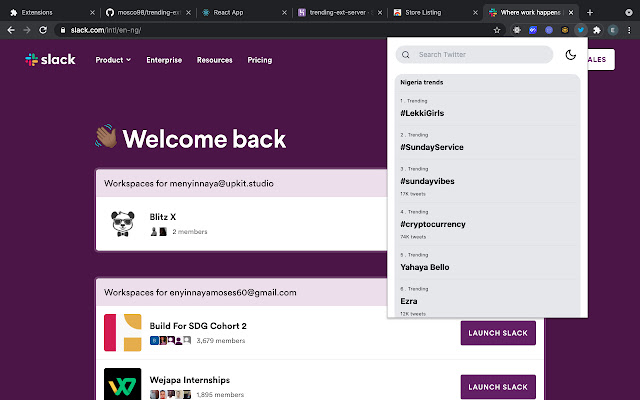This screenshot has height=400, width=640.
Task: Click the purple round extension icon
Action: coord(549,30)
